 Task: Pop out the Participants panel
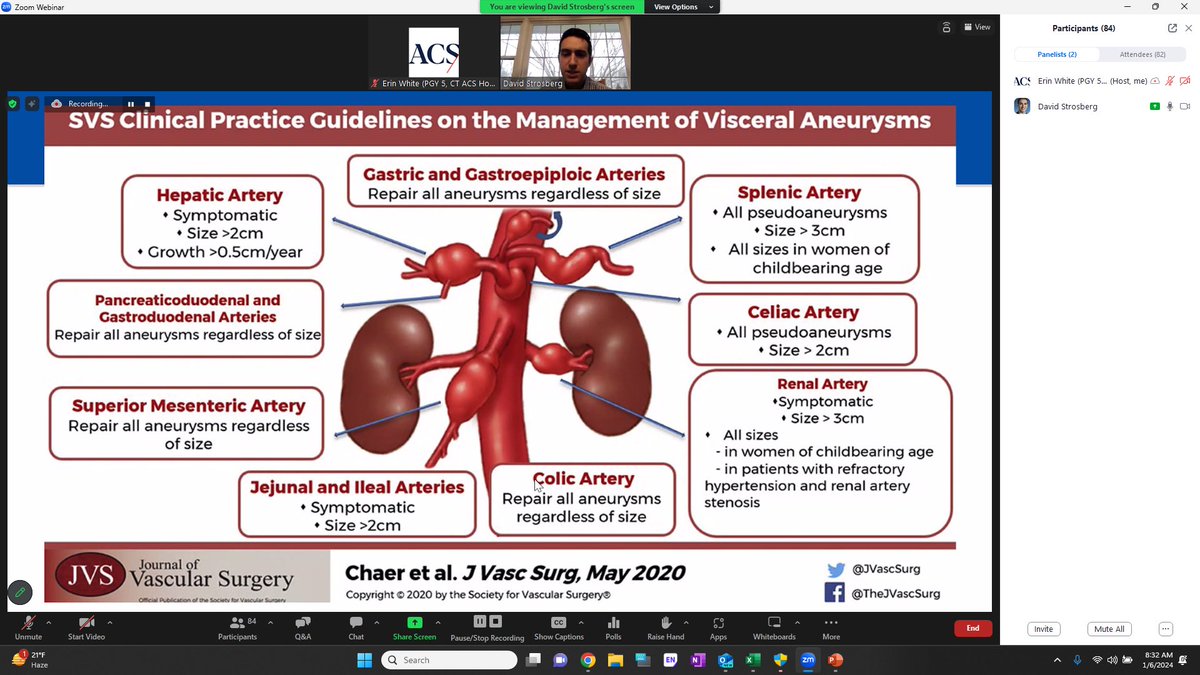point(1172,28)
